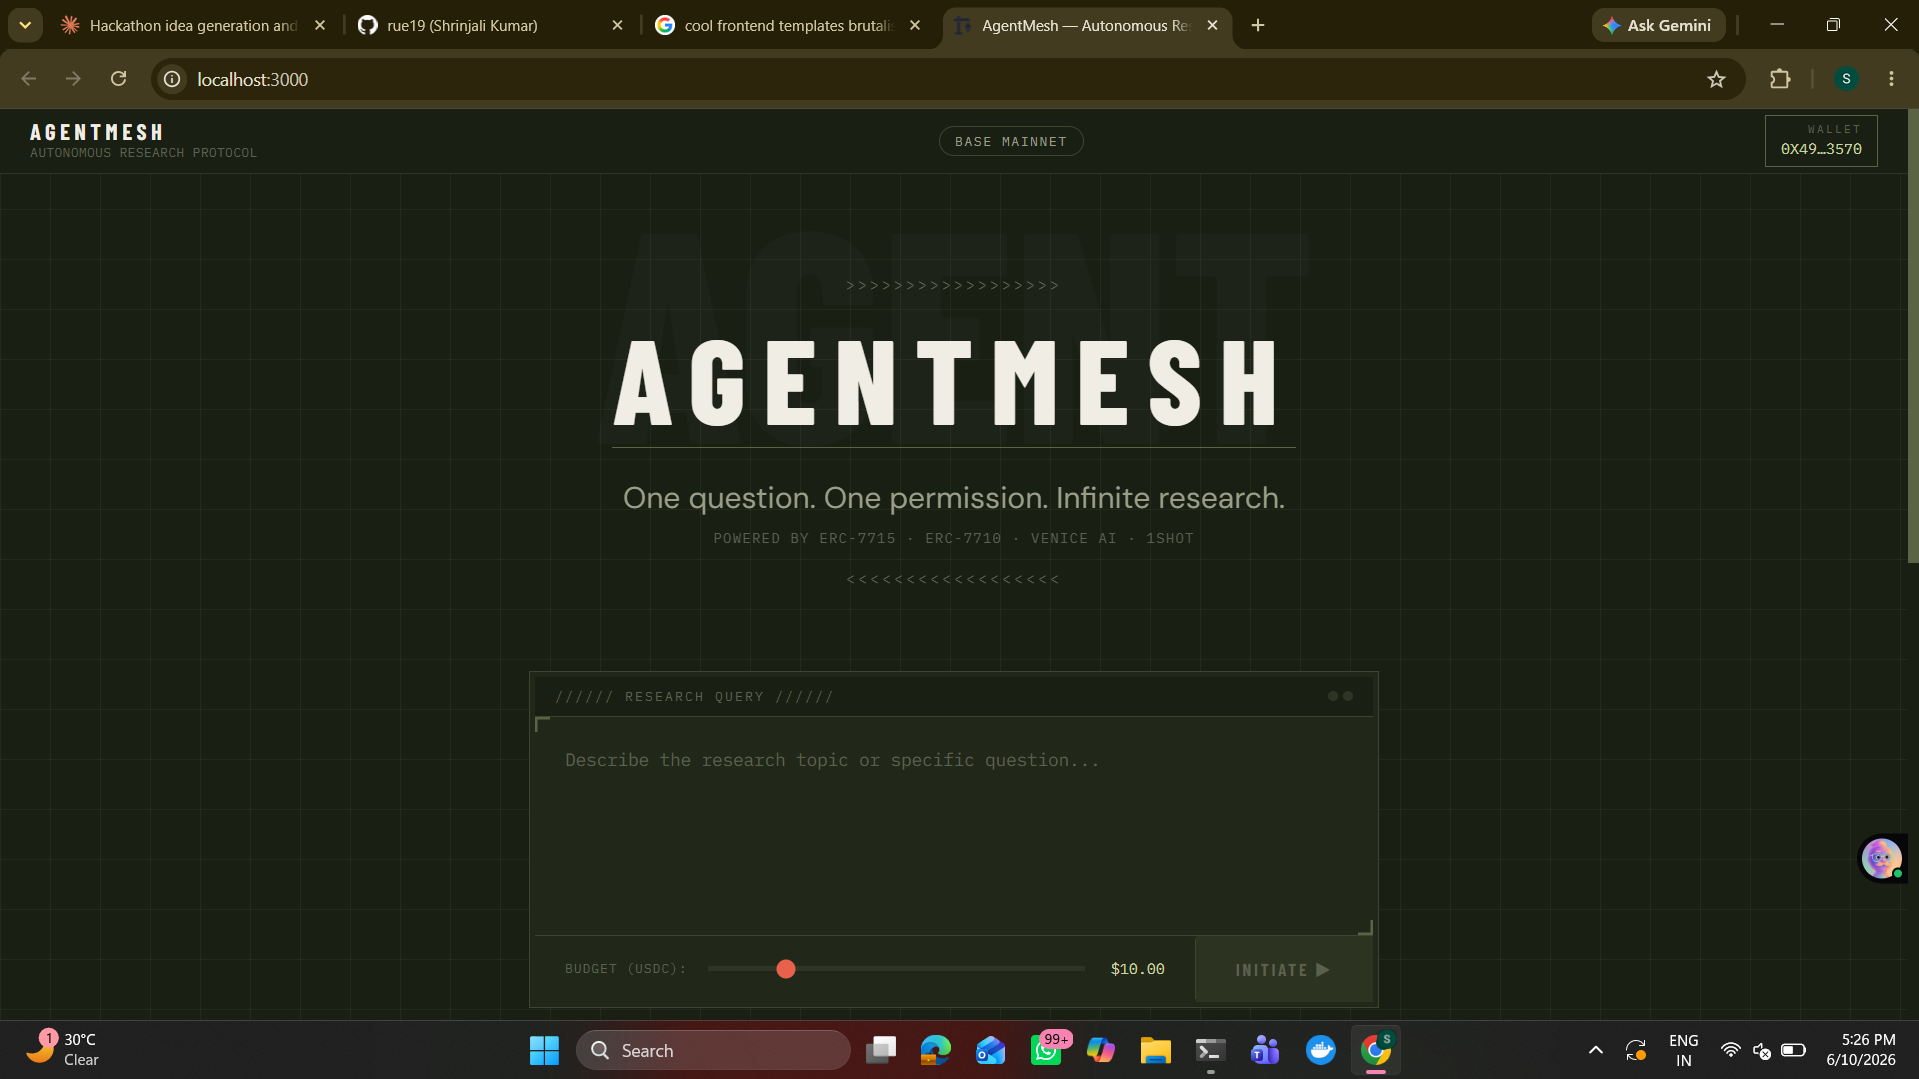The width and height of the screenshot is (1919, 1079).
Task: Open a new browser tab
Action: (x=1258, y=25)
